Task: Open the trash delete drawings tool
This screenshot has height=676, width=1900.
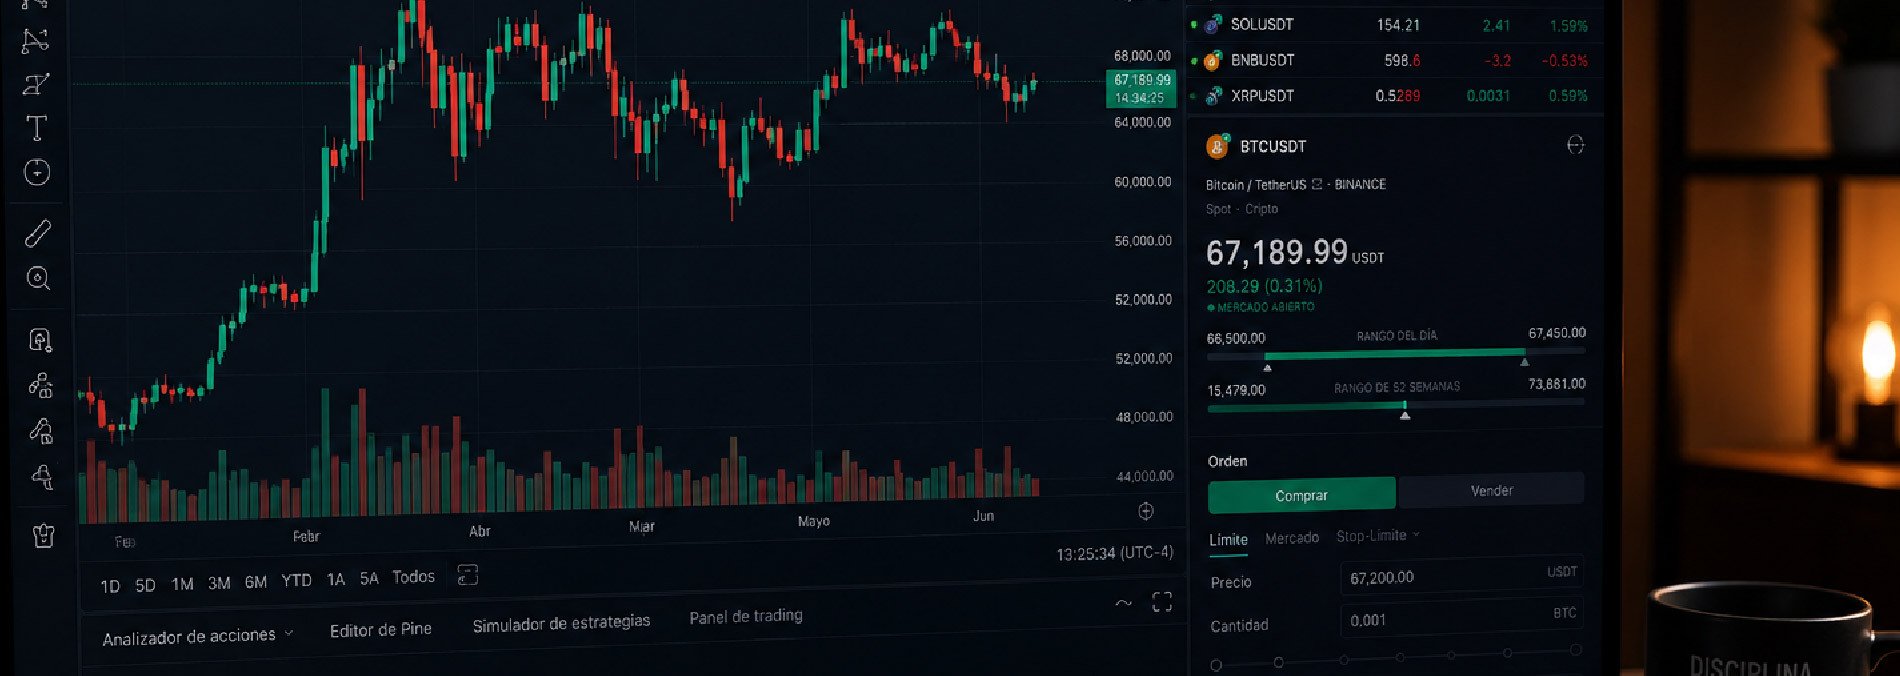Action: (x=43, y=535)
